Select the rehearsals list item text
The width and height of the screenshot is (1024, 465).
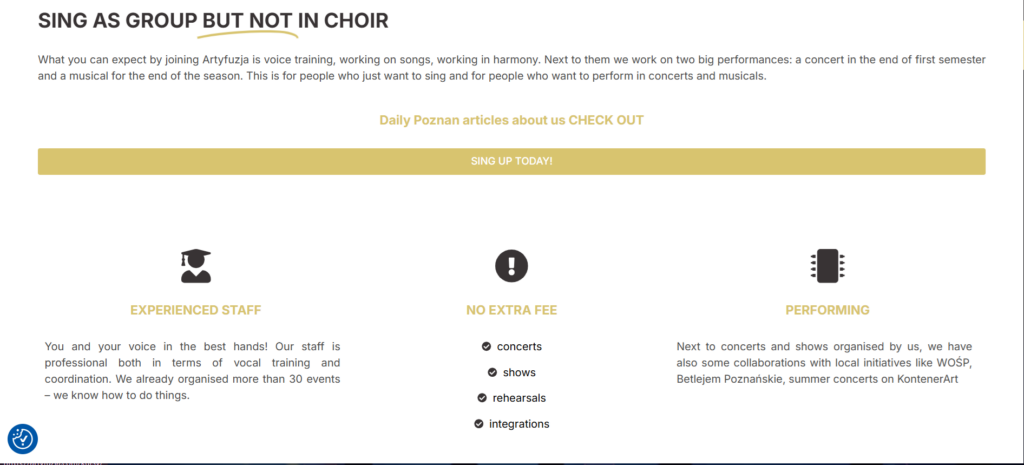(x=519, y=398)
